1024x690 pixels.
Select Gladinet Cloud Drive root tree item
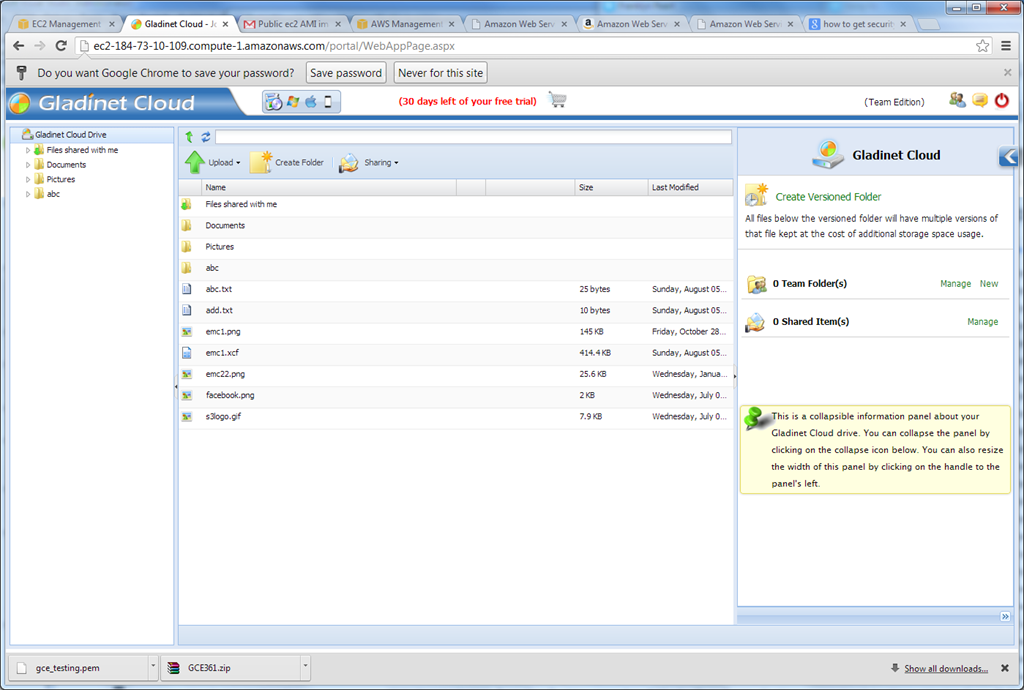(71, 134)
